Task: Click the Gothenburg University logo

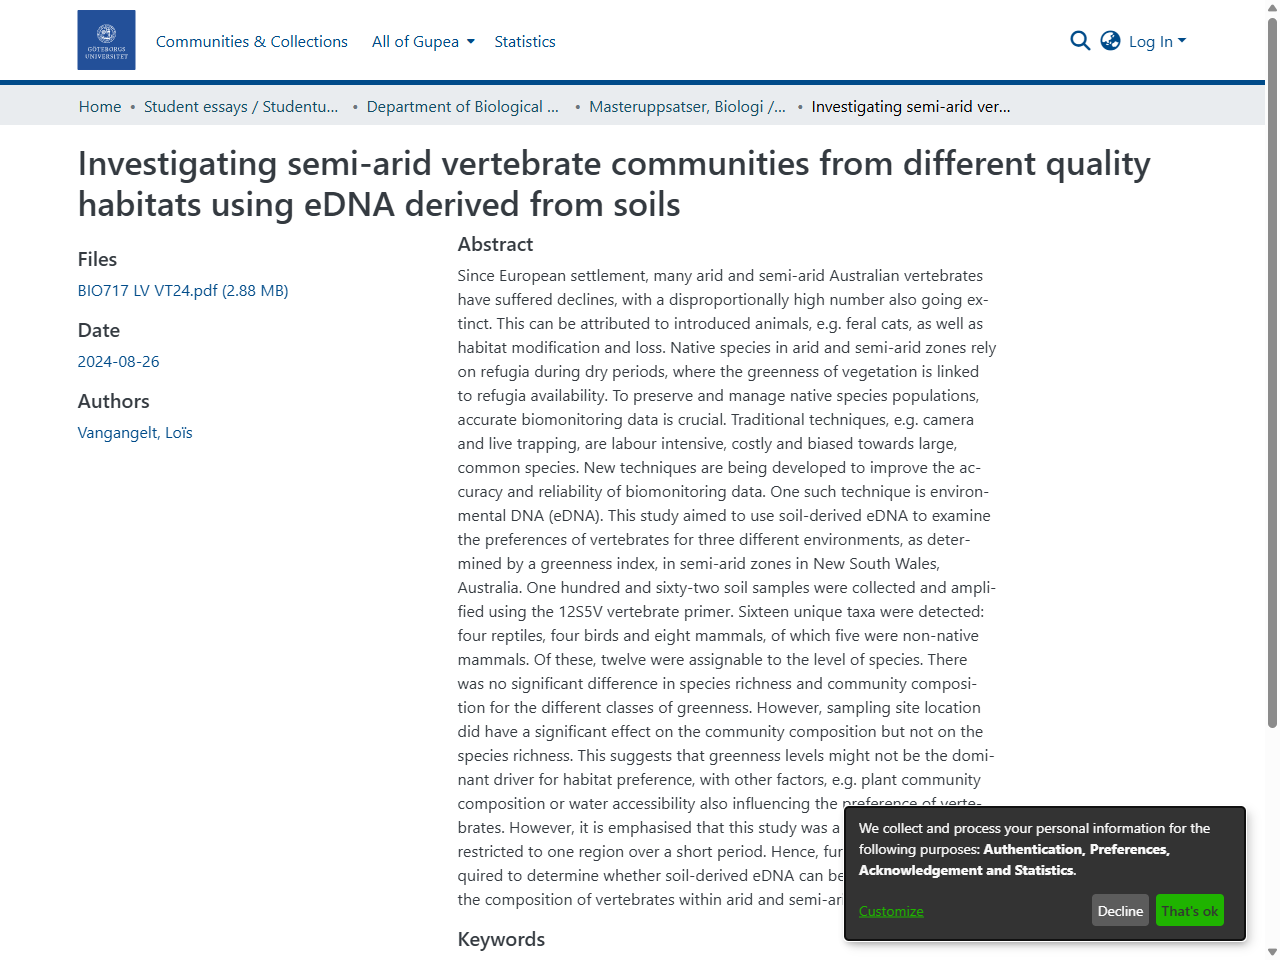Action: click(x=106, y=40)
